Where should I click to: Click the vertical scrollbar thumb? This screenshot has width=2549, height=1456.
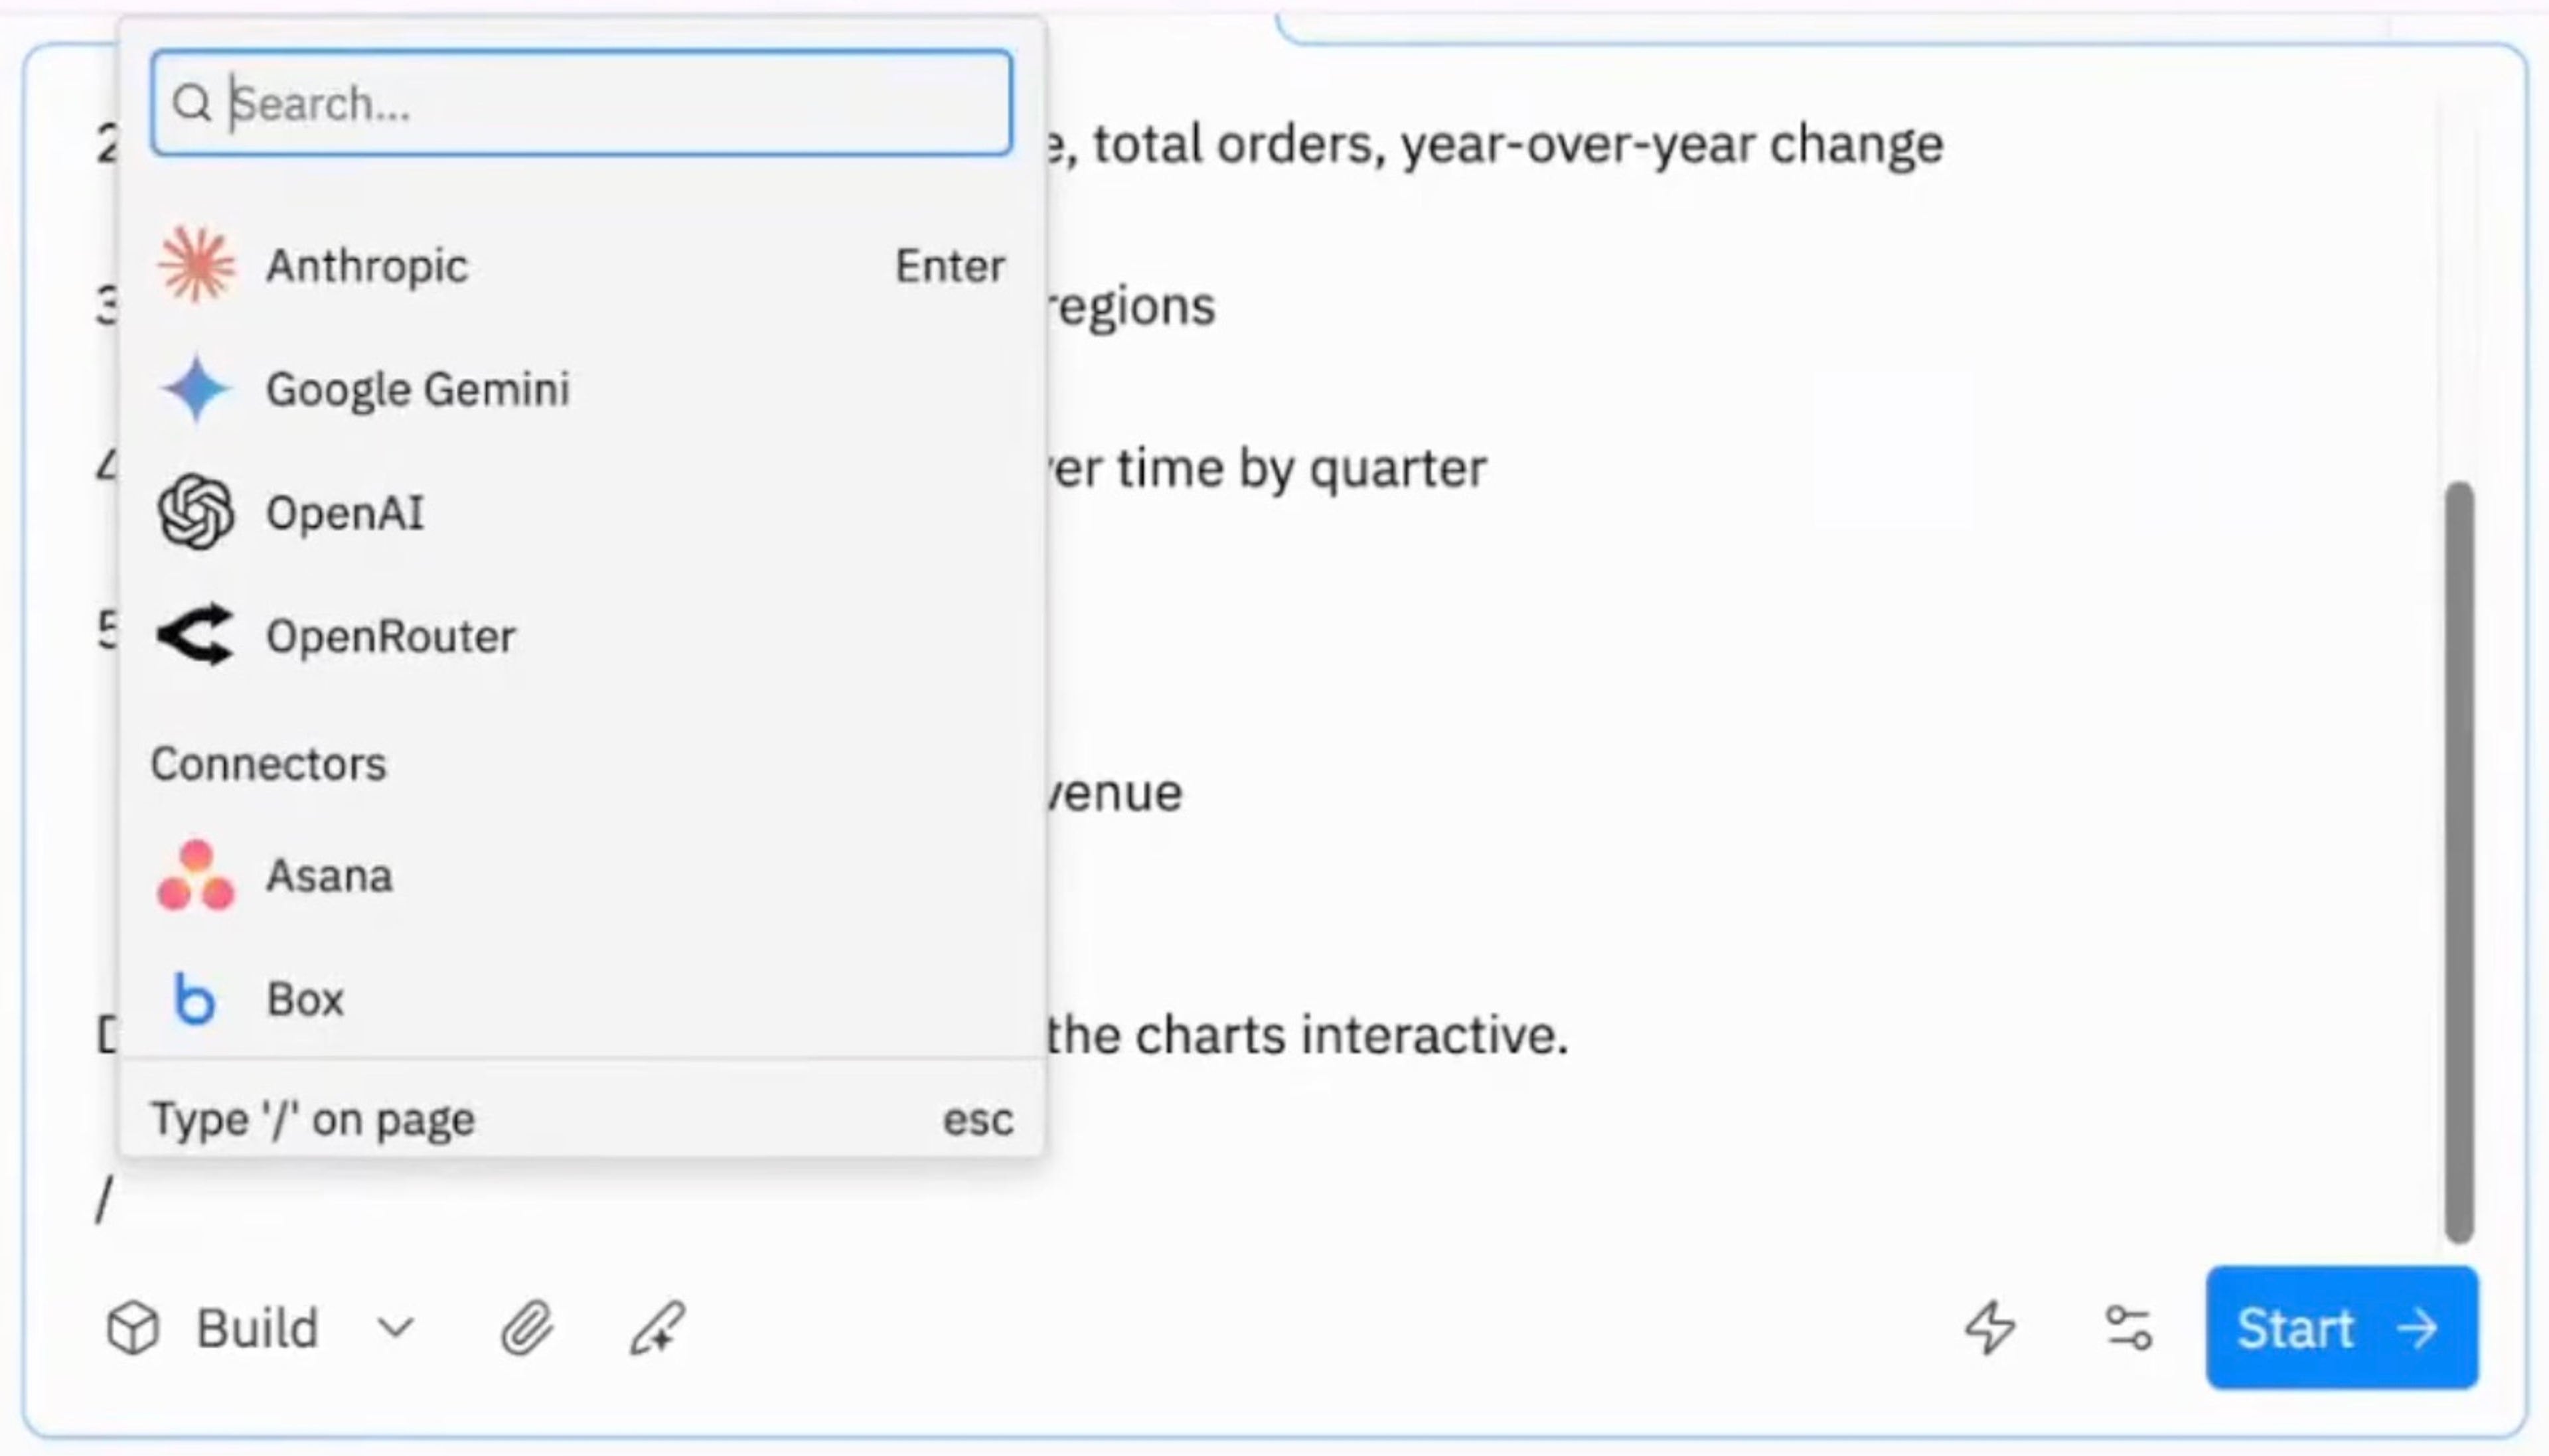pos(2459,860)
